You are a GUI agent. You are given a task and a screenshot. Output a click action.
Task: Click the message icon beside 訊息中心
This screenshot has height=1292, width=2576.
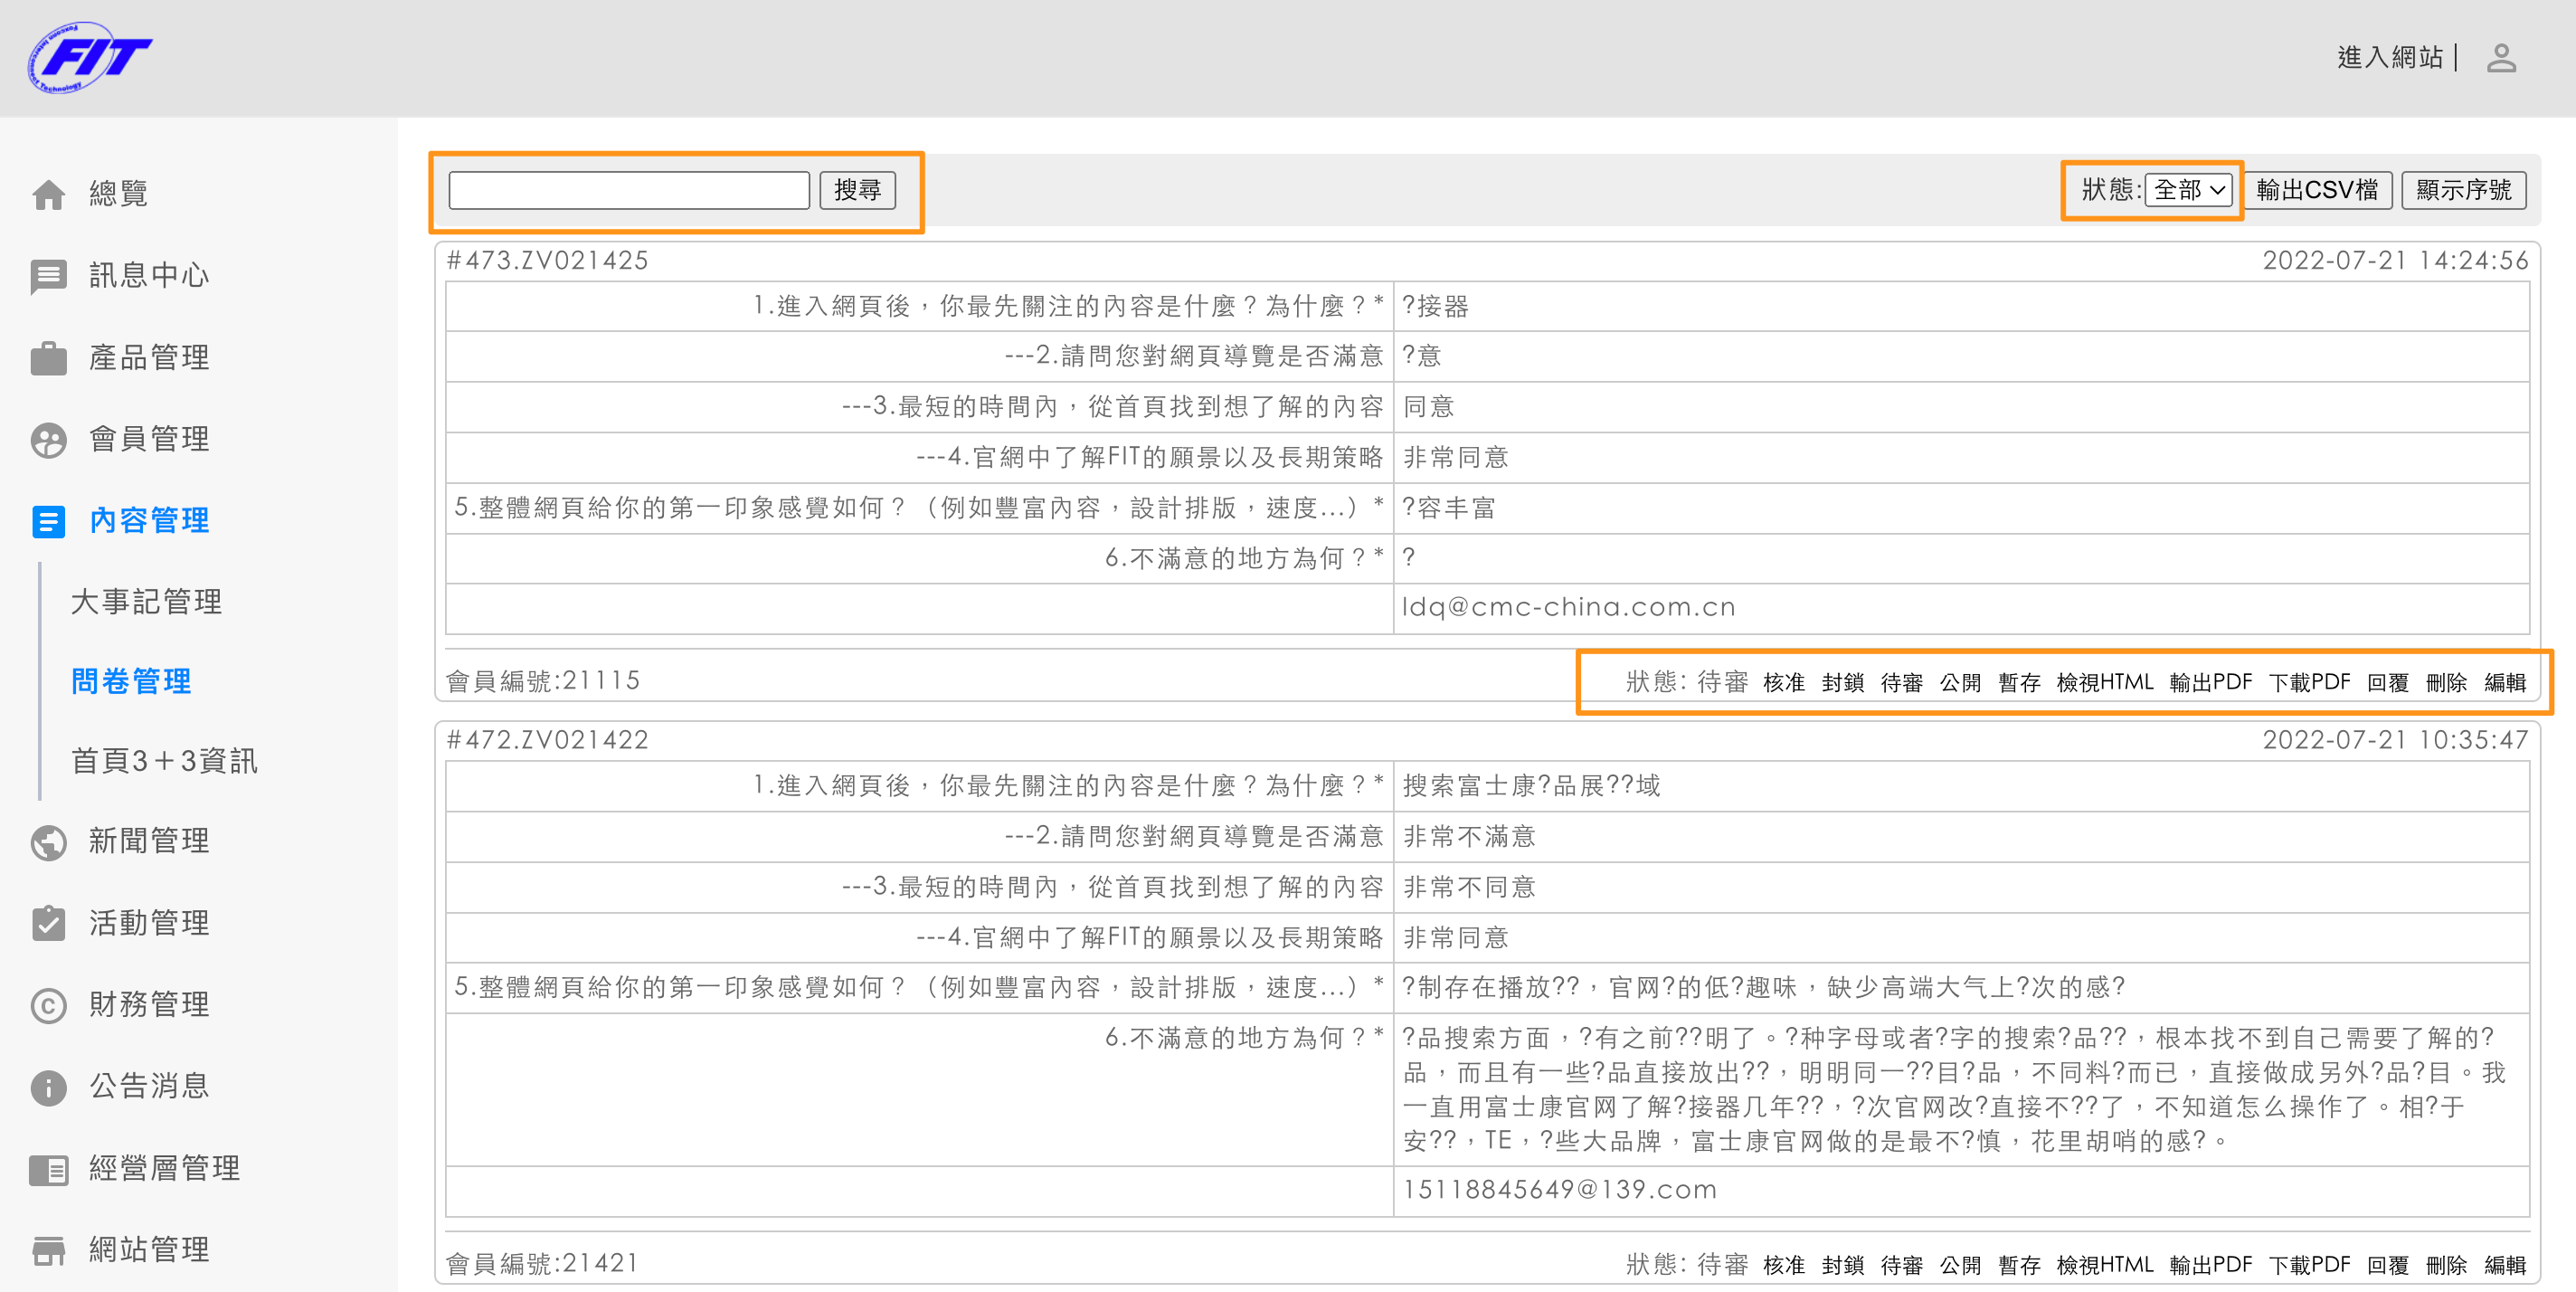48,276
